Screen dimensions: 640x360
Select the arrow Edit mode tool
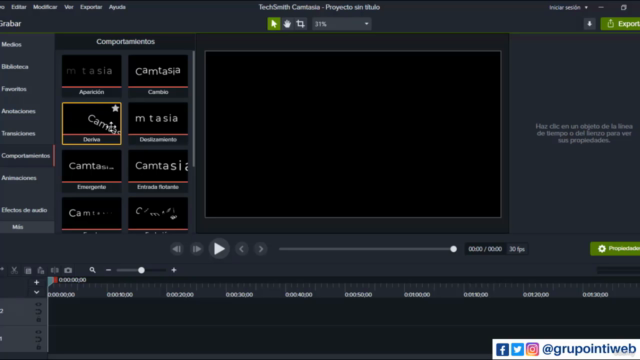[x=273, y=24]
